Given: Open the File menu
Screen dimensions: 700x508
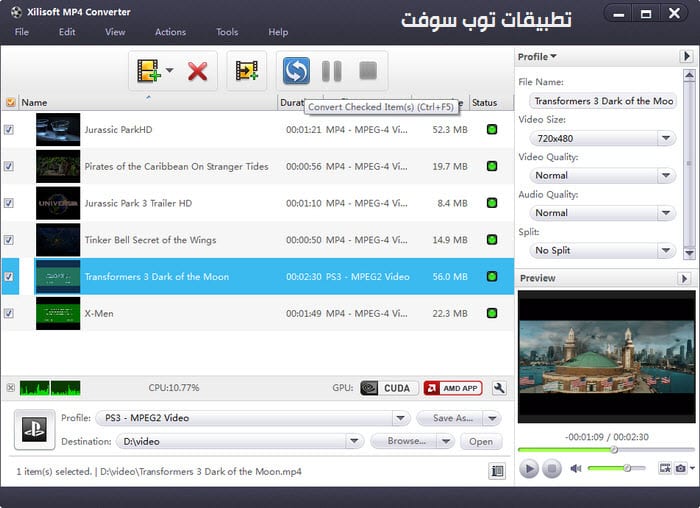Looking at the screenshot, I should tap(21, 32).
